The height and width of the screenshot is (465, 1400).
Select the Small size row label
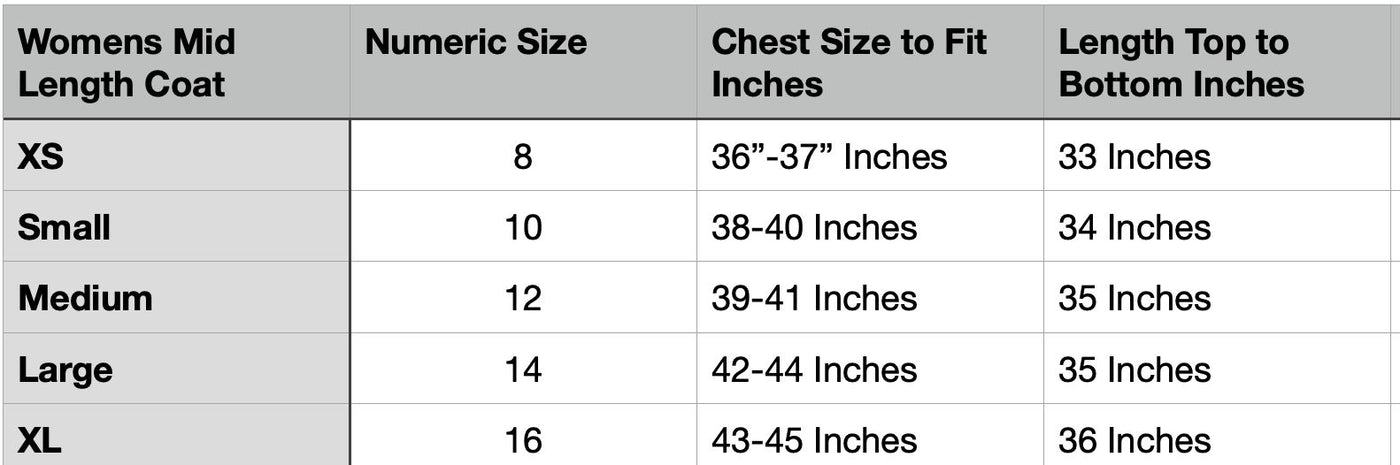click(x=64, y=227)
